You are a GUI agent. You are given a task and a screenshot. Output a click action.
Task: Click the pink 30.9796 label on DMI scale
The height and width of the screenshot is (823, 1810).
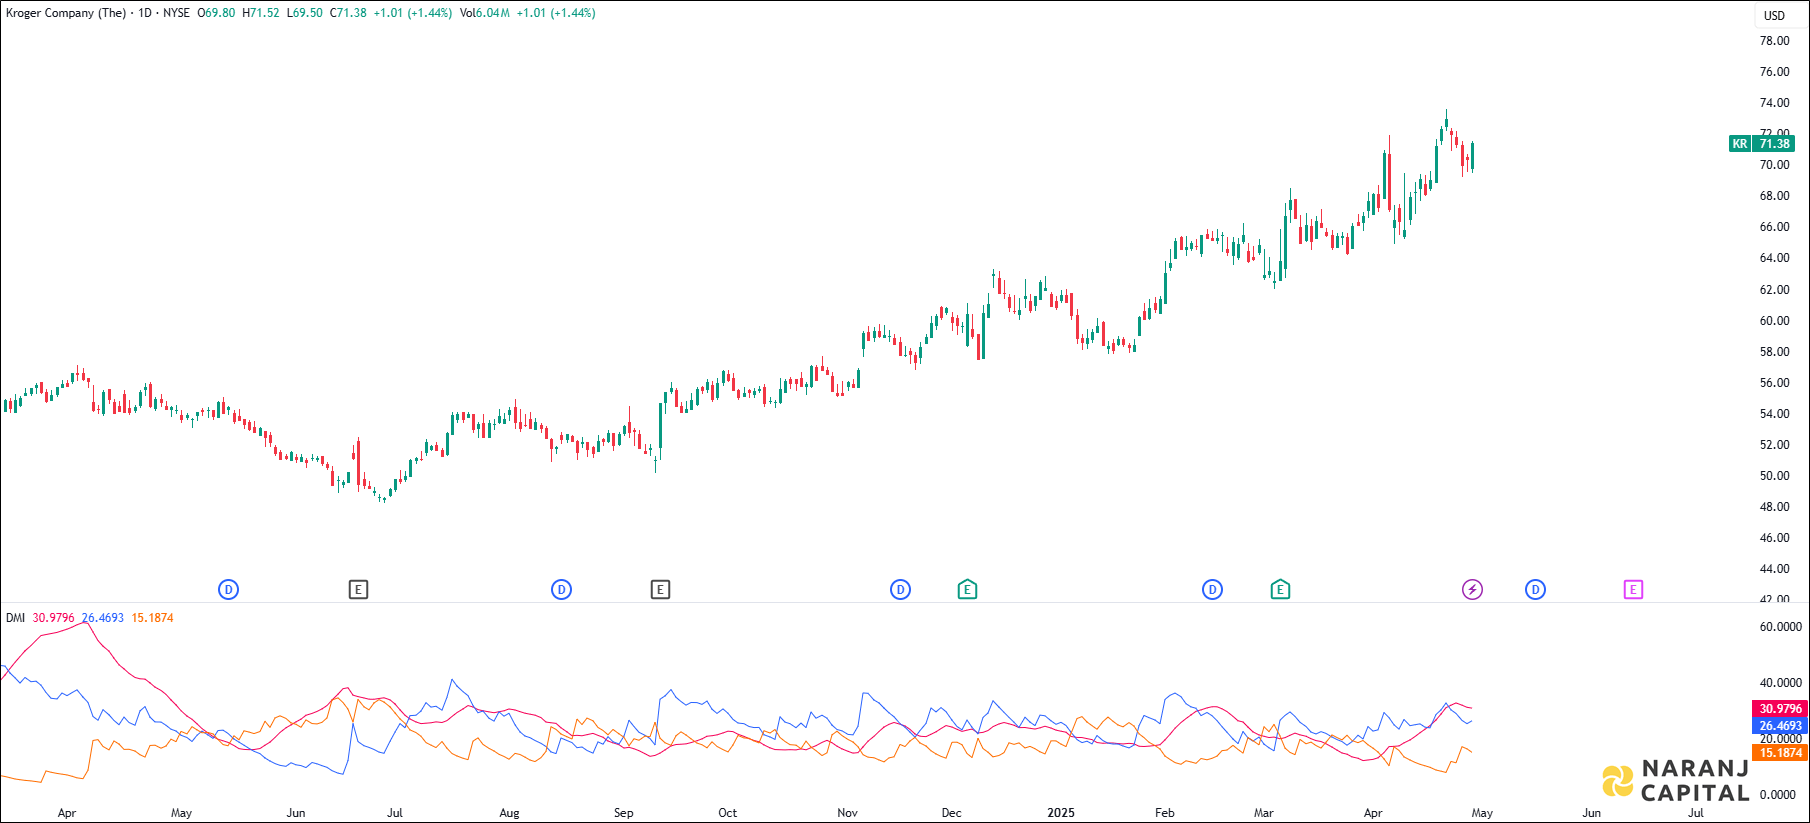pyautogui.click(x=1780, y=709)
